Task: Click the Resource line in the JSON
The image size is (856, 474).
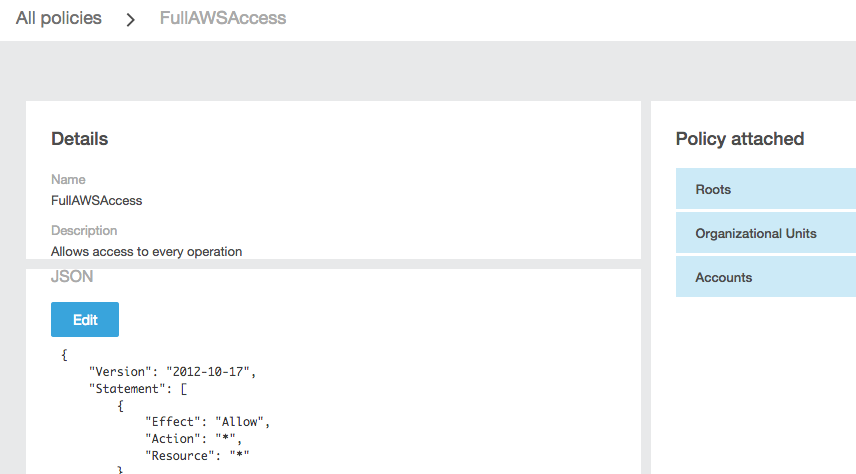Action: tap(197, 455)
